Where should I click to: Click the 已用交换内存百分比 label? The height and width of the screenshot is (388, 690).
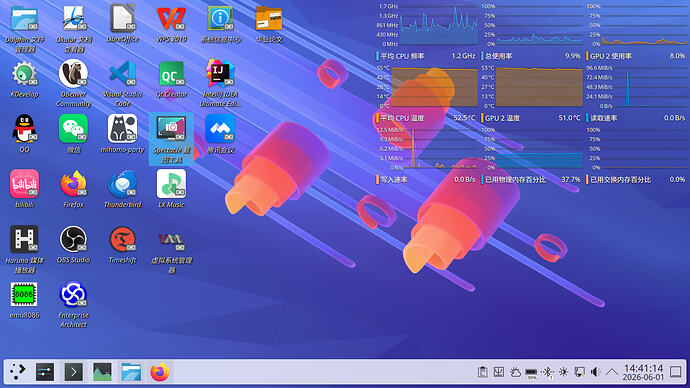click(x=620, y=179)
